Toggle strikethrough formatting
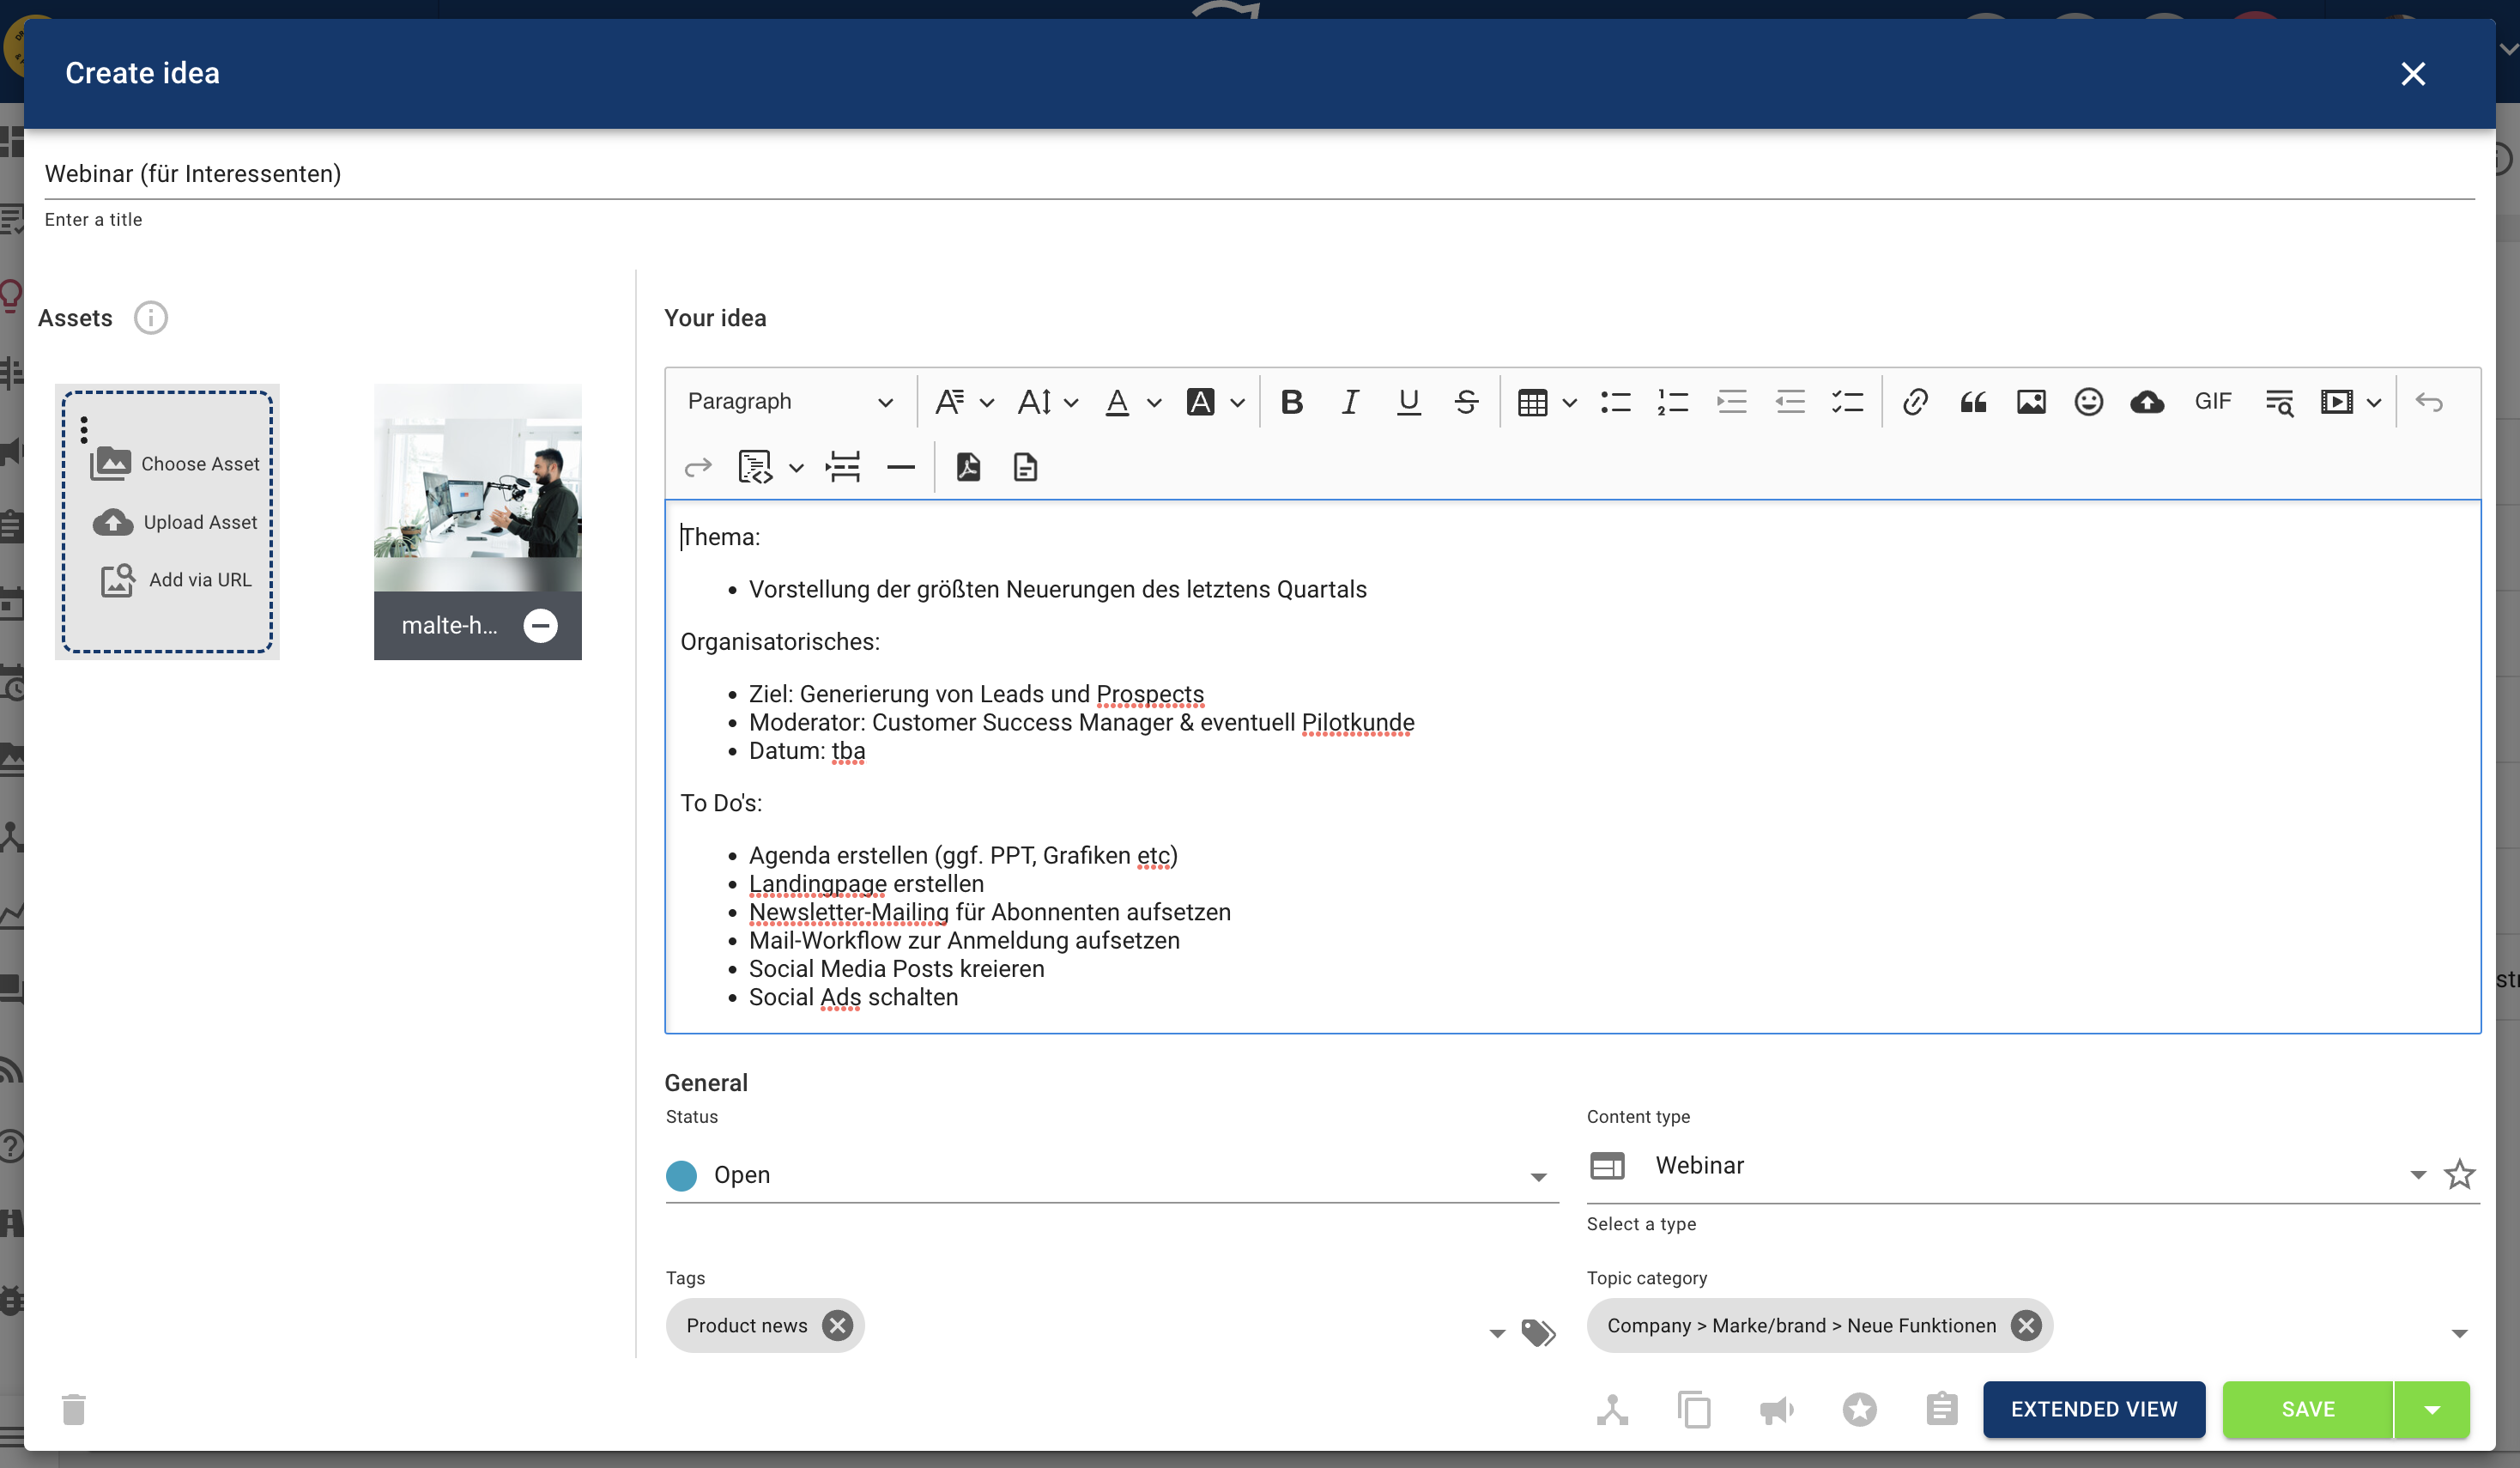2520x1468 pixels. pos(1466,402)
